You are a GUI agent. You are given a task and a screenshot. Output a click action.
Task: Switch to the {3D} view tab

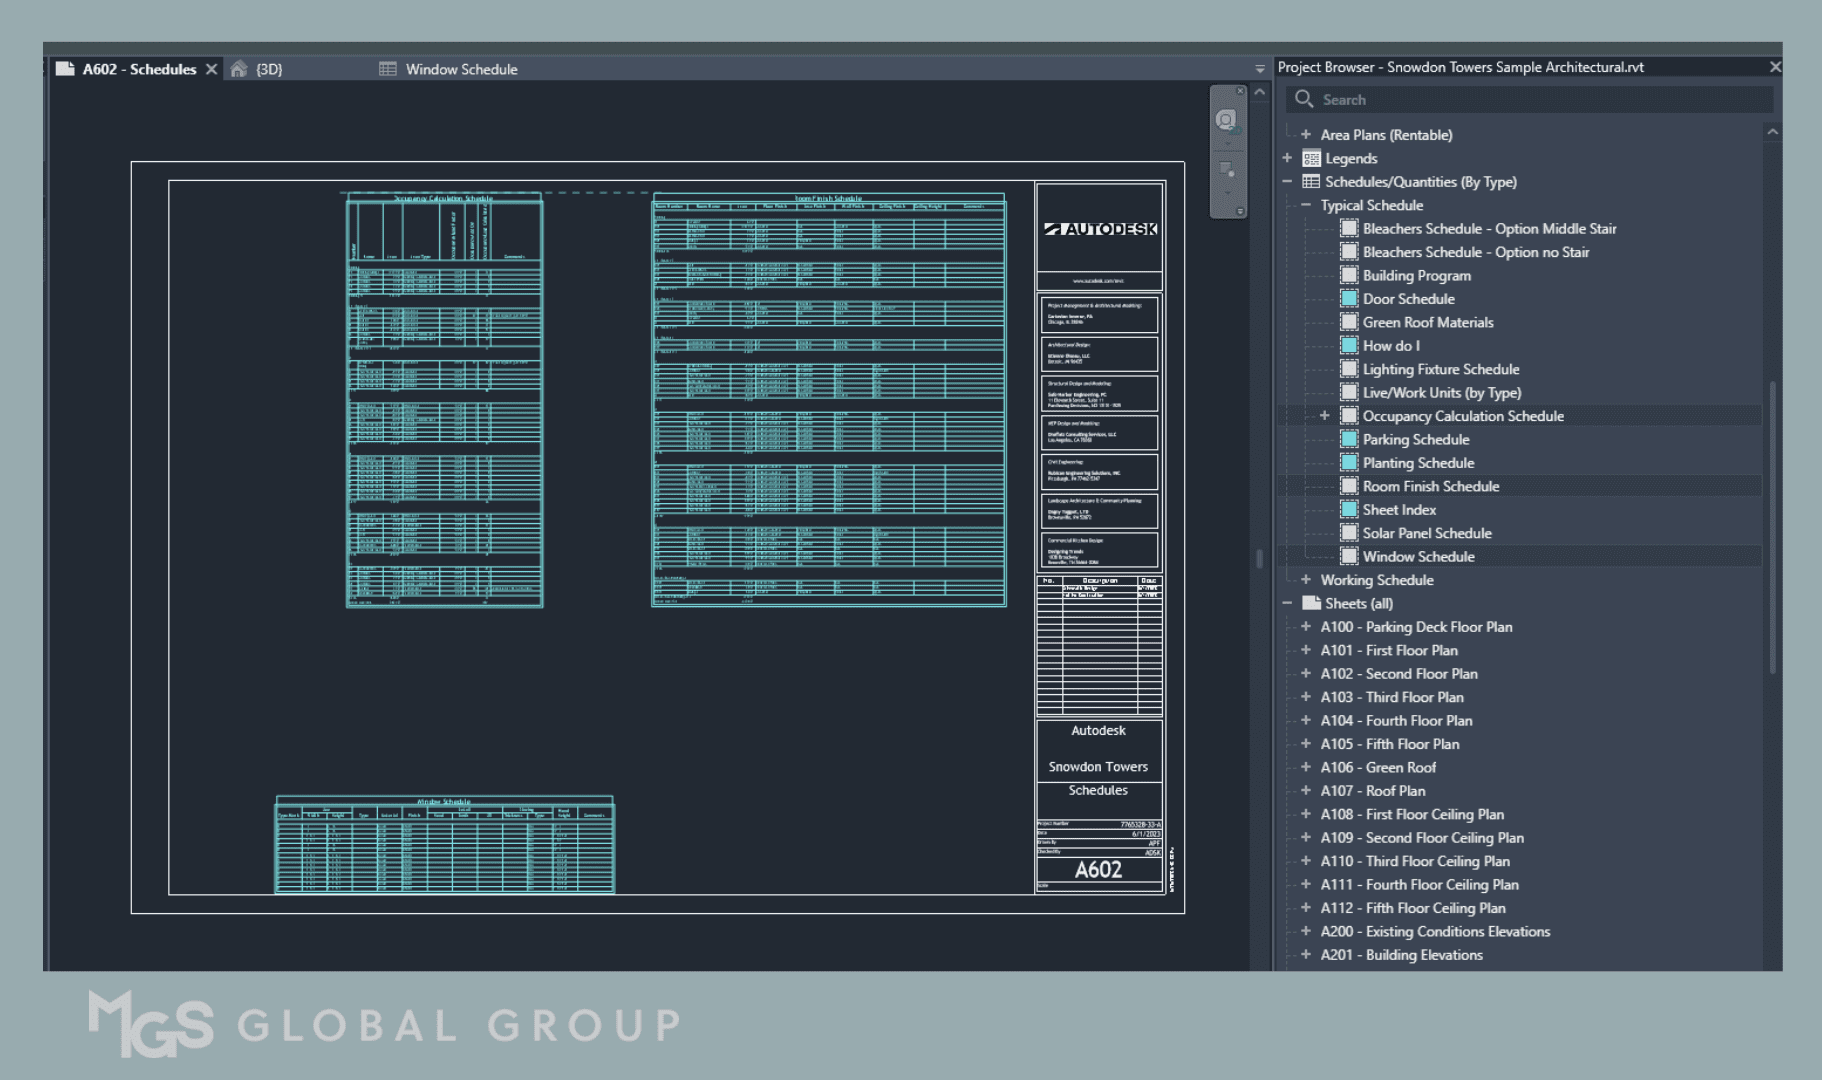tap(268, 69)
